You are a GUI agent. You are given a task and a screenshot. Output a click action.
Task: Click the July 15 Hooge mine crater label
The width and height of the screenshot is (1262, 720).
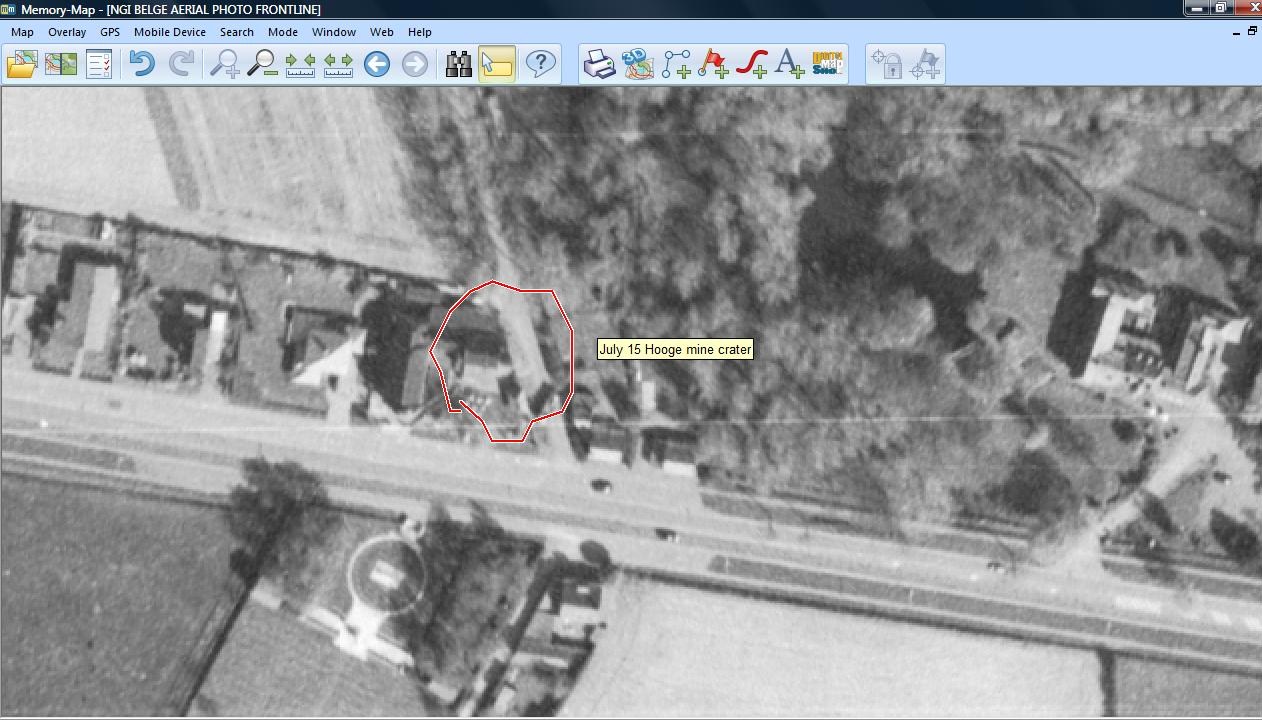point(675,349)
